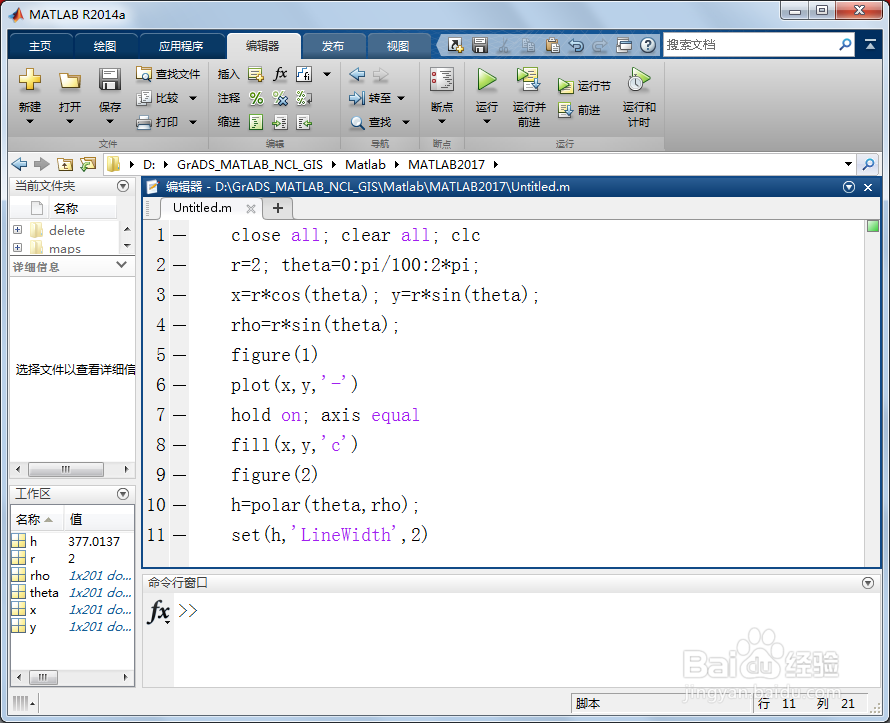Go back with the blue left arrow in navigation group
The image size is (890, 723).
(x=357, y=74)
